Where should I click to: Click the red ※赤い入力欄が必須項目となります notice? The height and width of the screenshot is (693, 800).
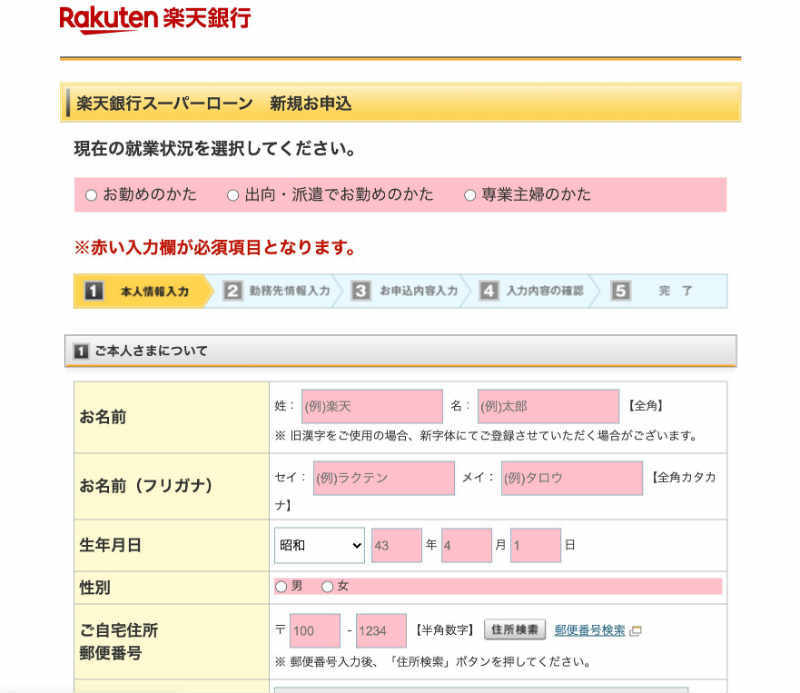[215, 248]
